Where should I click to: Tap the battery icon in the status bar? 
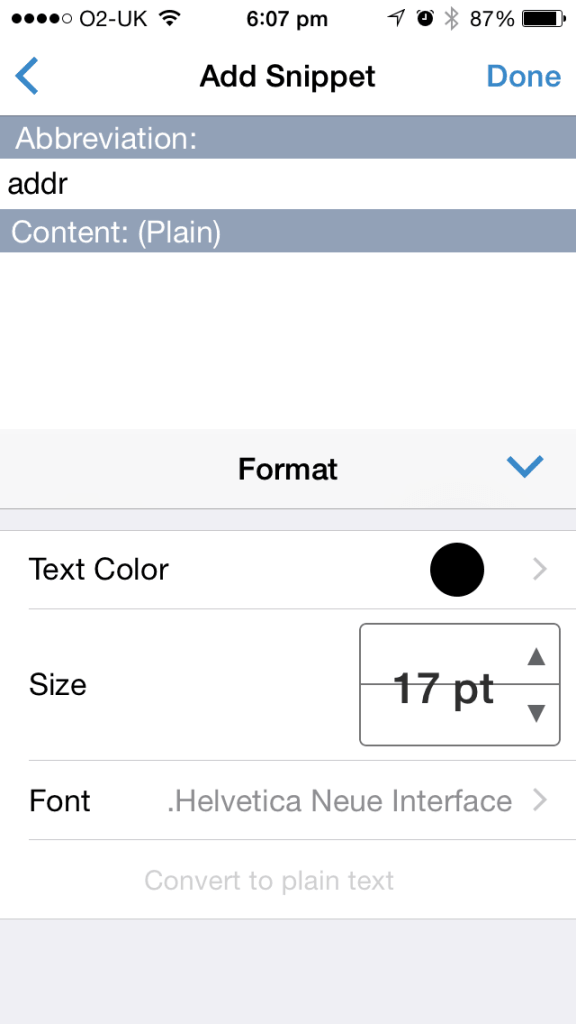coord(543,16)
